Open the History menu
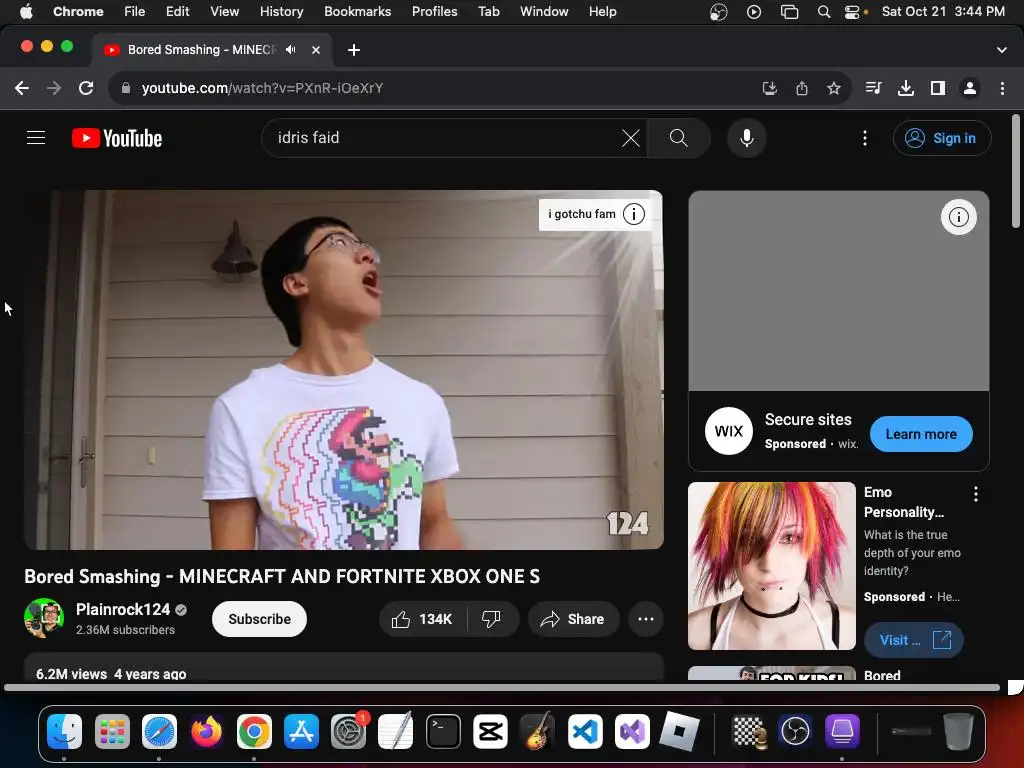Viewport: 1024px width, 768px height. (x=281, y=11)
